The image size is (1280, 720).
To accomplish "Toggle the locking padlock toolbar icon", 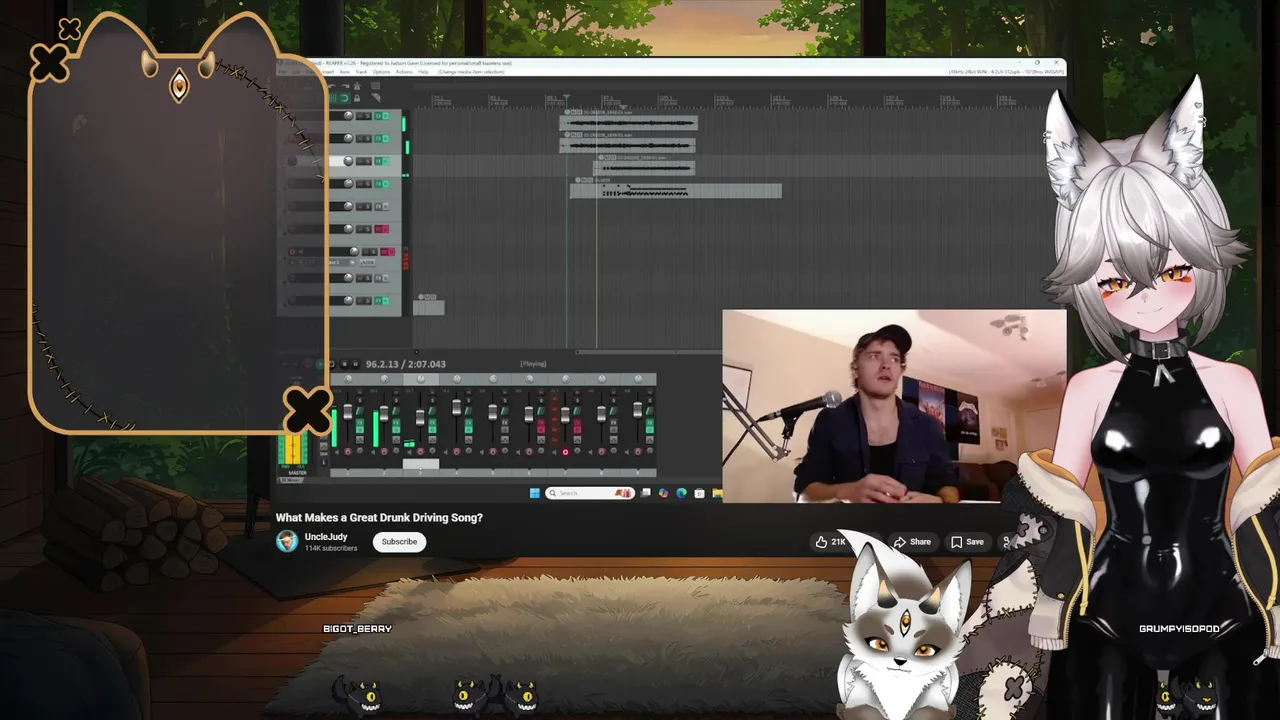I will coord(357,98).
